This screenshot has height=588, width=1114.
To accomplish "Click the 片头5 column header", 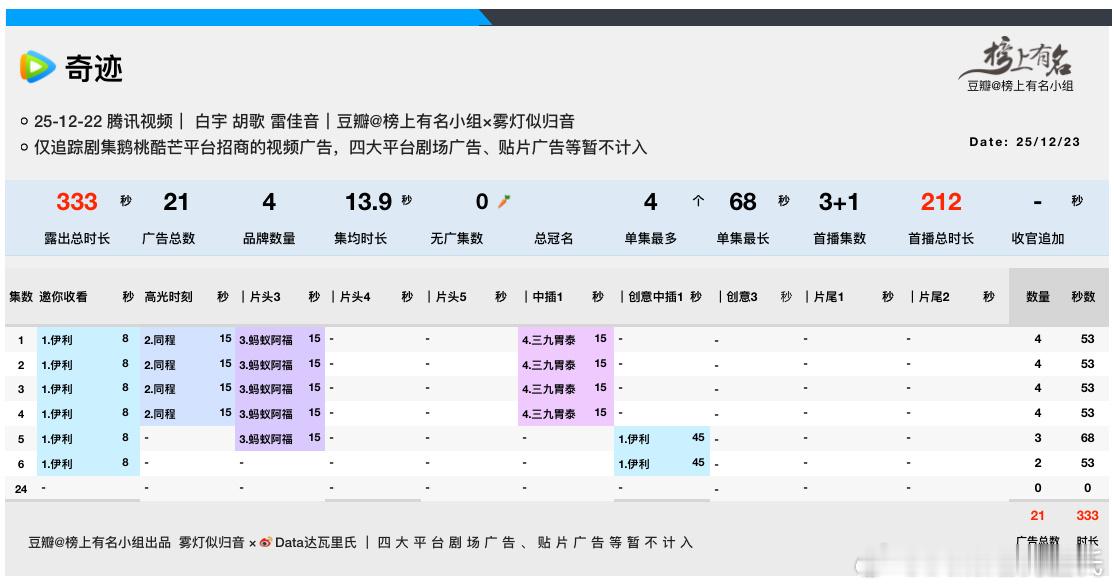I will coord(450,297).
